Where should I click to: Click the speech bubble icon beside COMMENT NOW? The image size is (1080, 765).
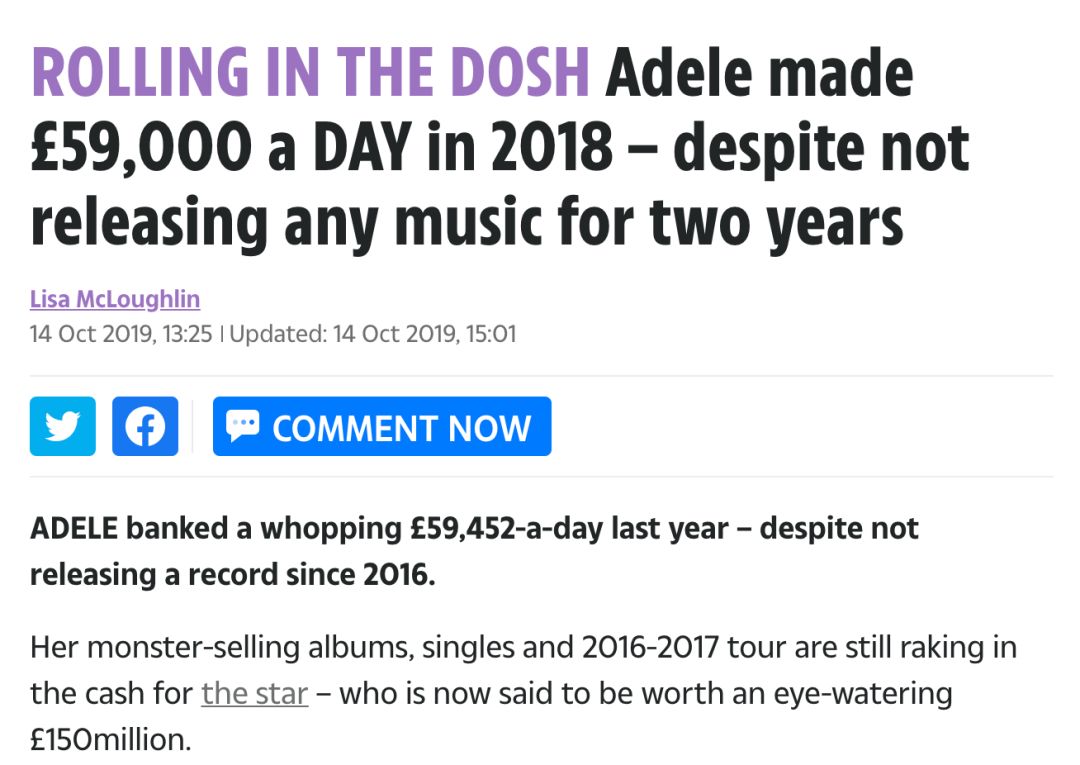(x=242, y=426)
